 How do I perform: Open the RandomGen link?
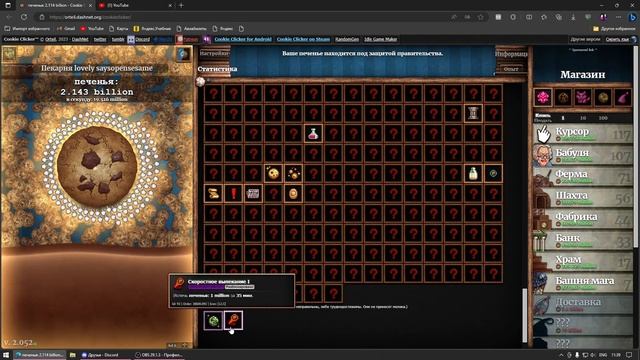[x=347, y=39]
